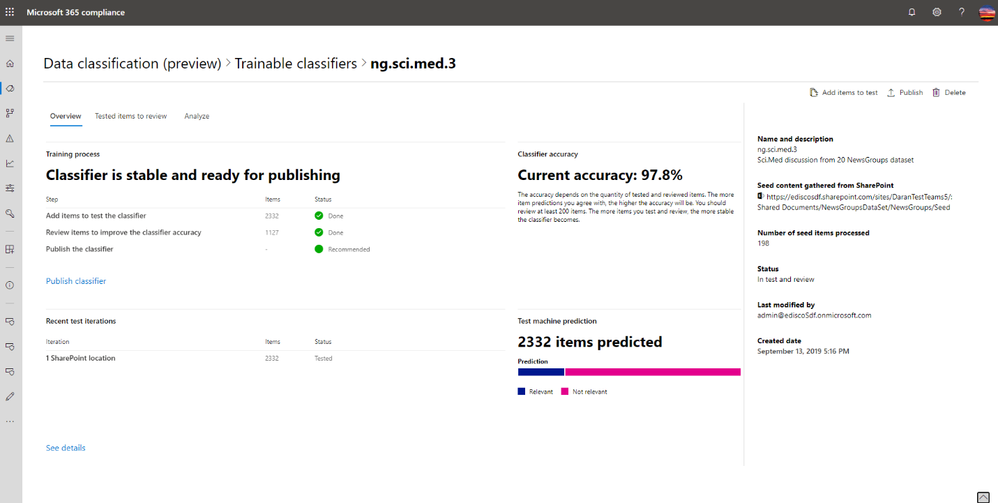Click Microsoft 365 compliance title
Screen dimensions: 998x503
[76, 12]
